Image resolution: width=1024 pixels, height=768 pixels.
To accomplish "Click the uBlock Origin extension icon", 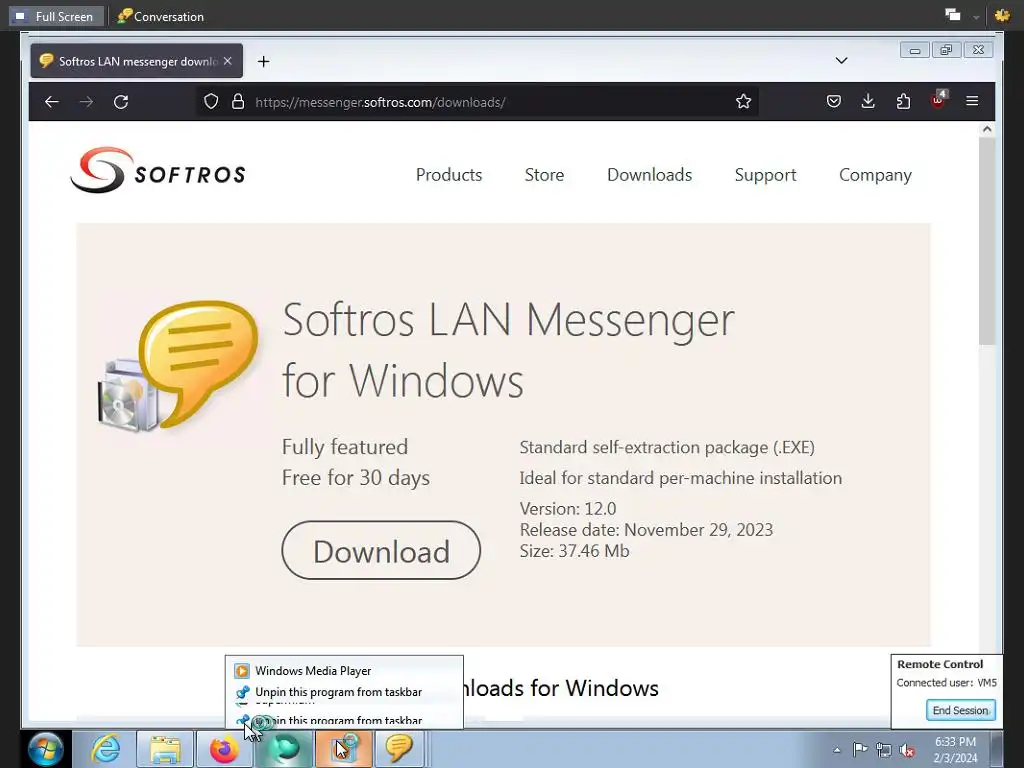I will [938, 100].
